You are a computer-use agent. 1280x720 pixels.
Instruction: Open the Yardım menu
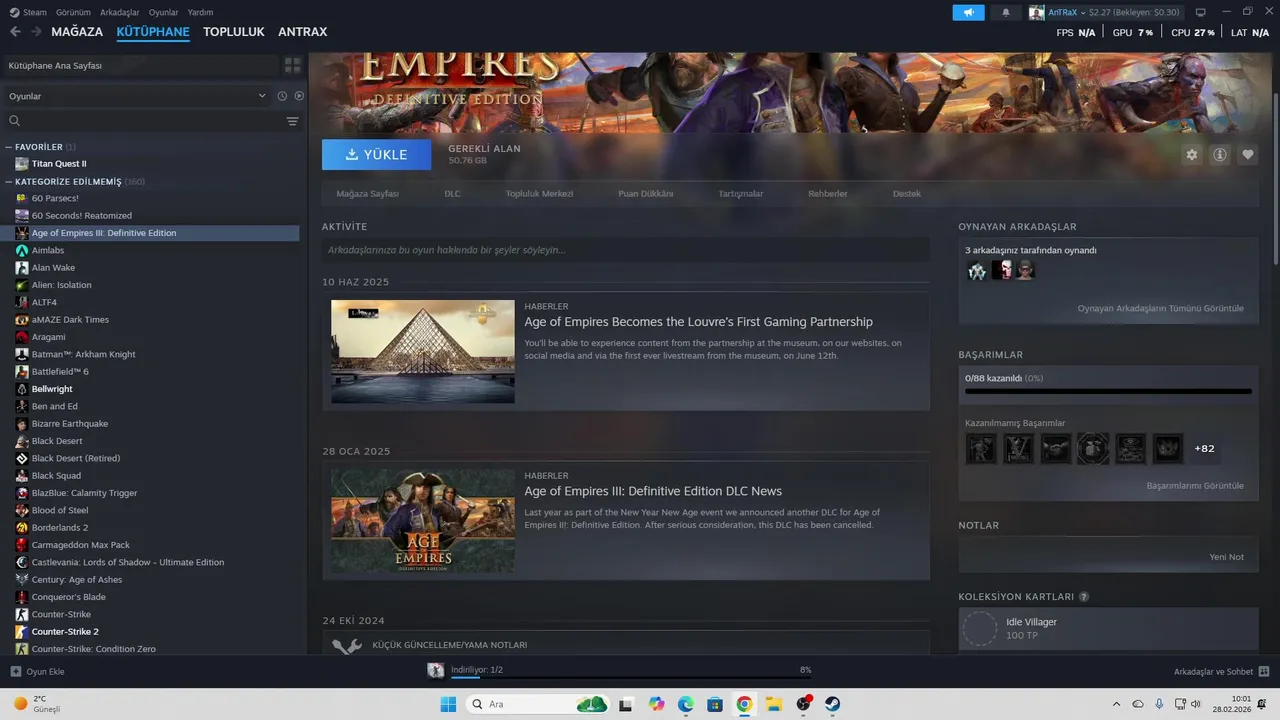pos(201,12)
